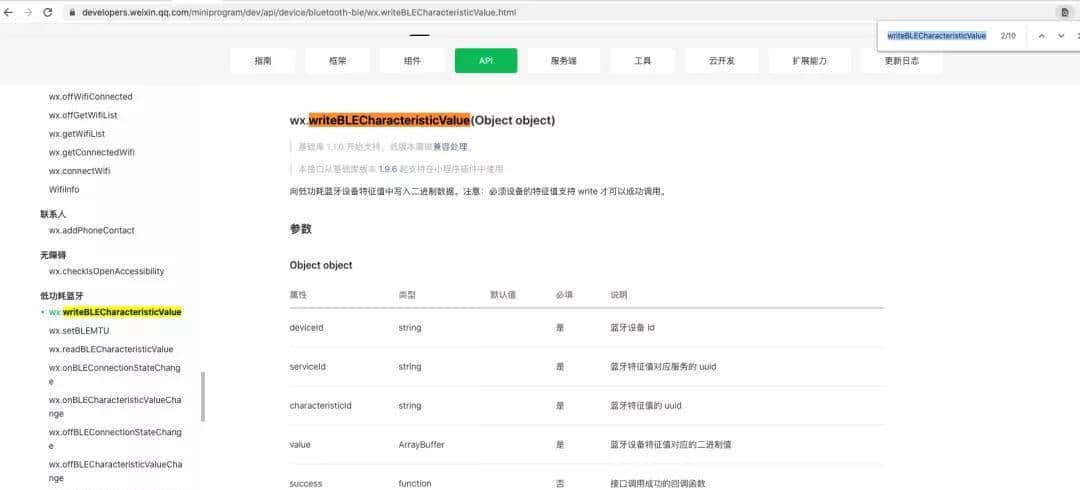
Task: Select the 低功耗蓝牙 sidebar section
Action: tap(61, 296)
